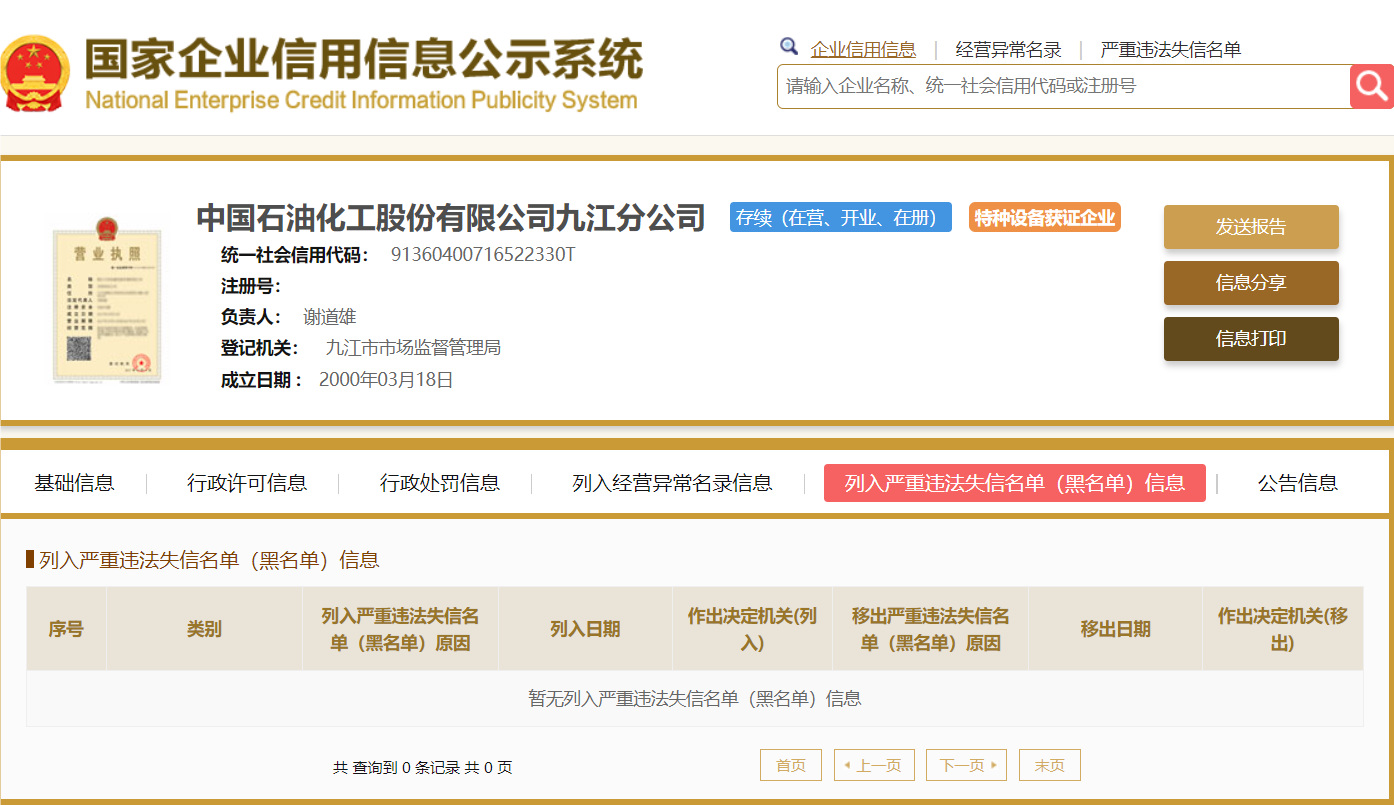Click the 作出决定机关(列入) column header

pos(752,629)
